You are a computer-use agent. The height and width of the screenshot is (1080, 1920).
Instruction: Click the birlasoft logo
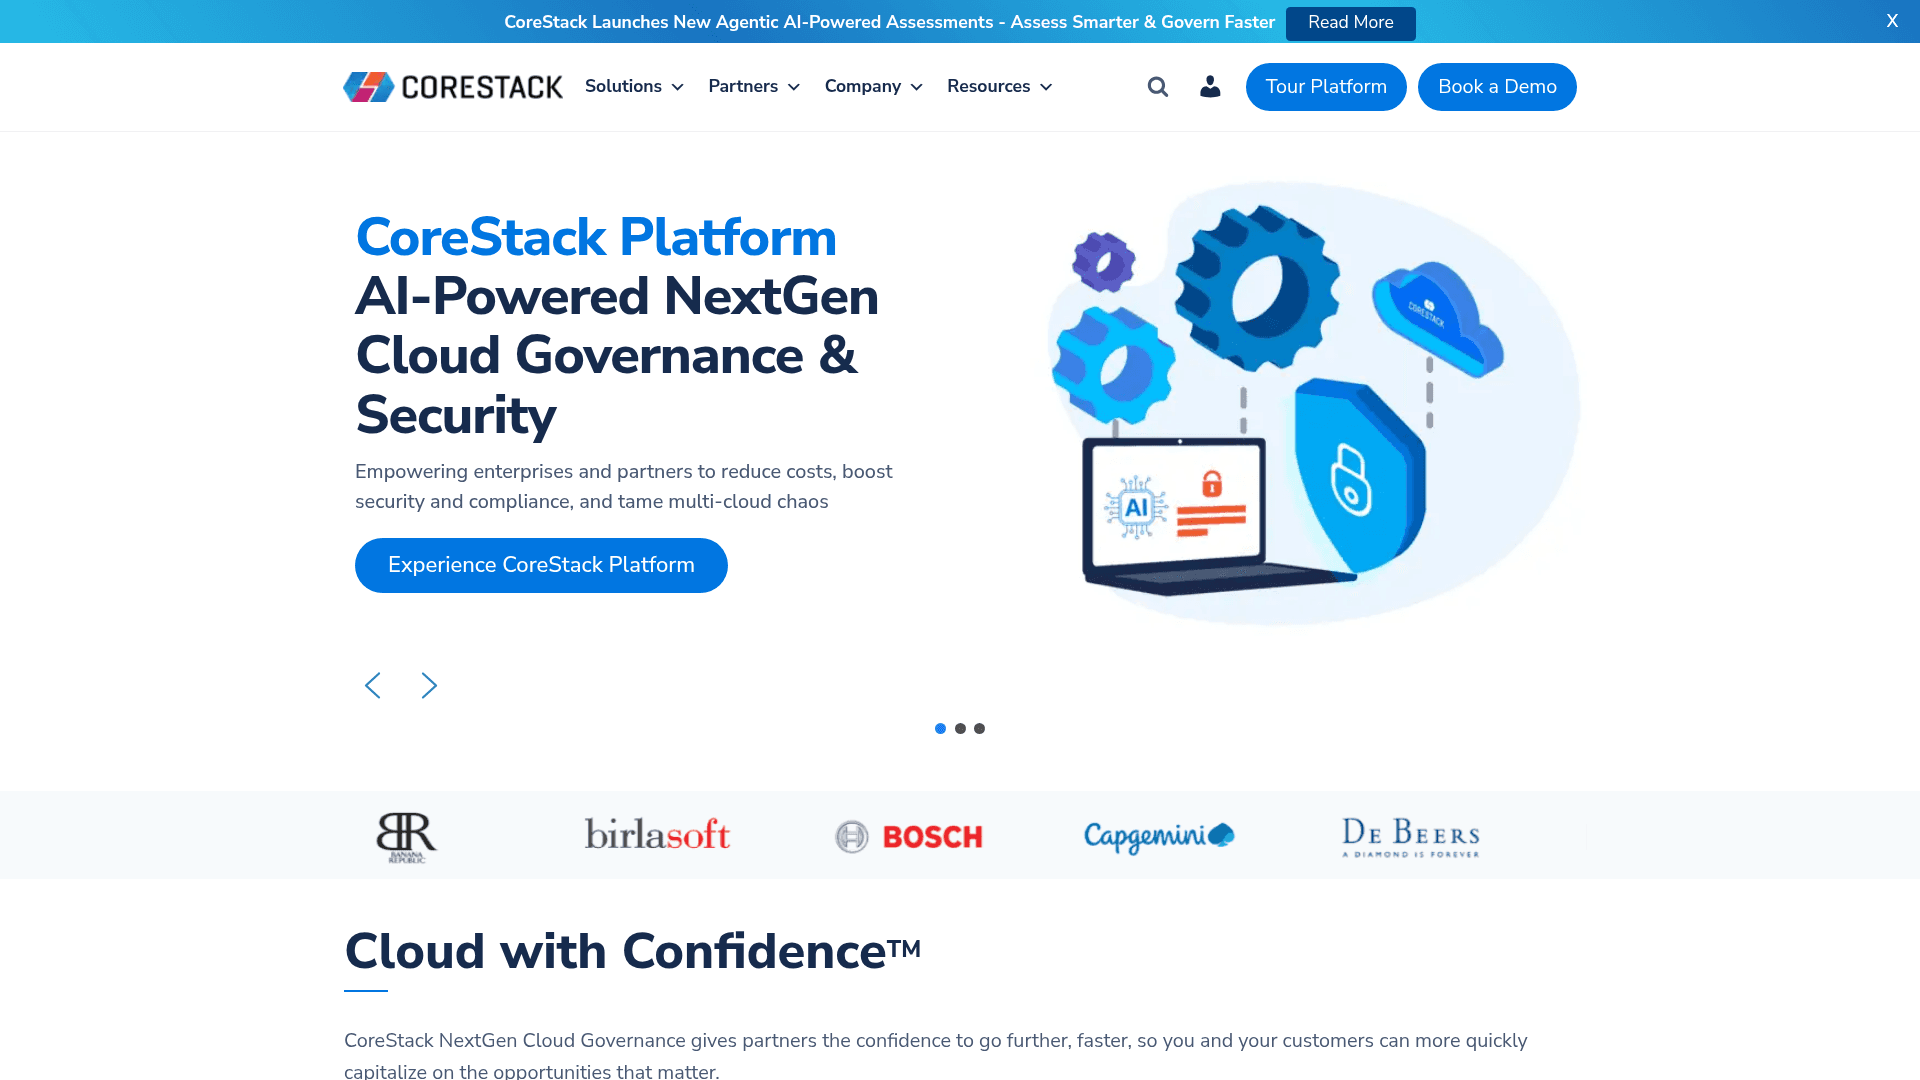click(657, 836)
